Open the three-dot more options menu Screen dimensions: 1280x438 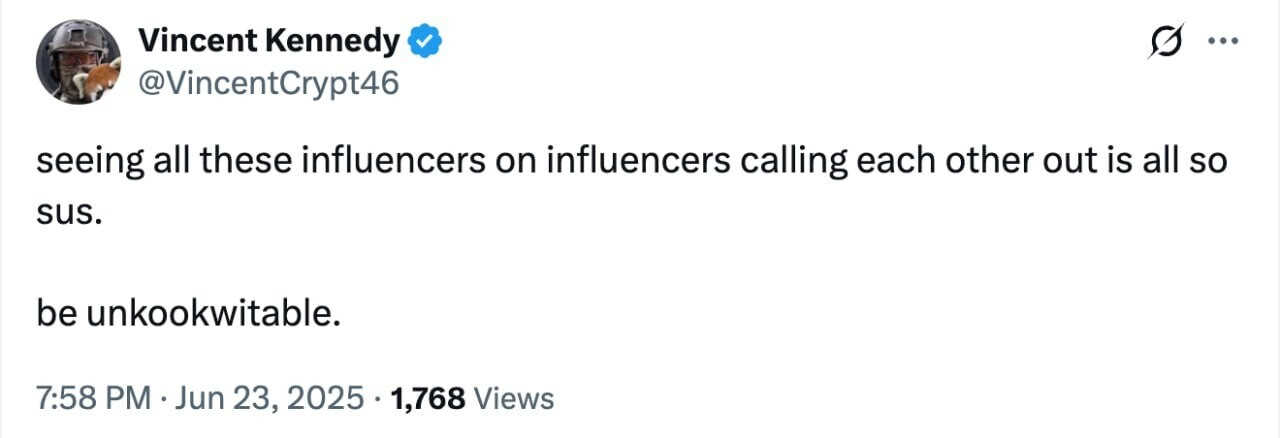point(1224,42)
